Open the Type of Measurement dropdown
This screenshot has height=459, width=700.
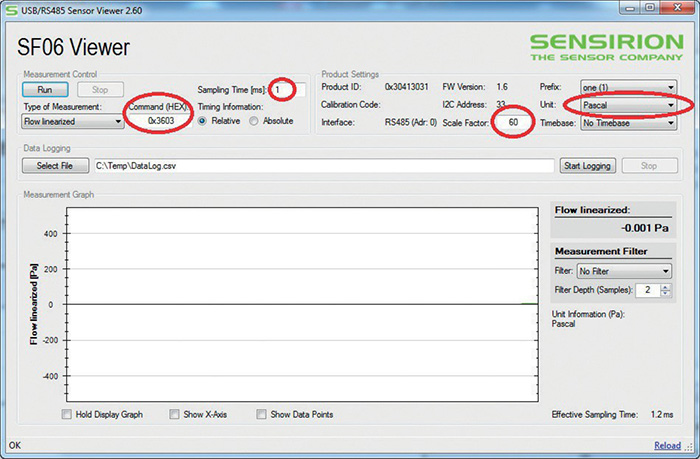pyautogui.click(x=72, y=121)
